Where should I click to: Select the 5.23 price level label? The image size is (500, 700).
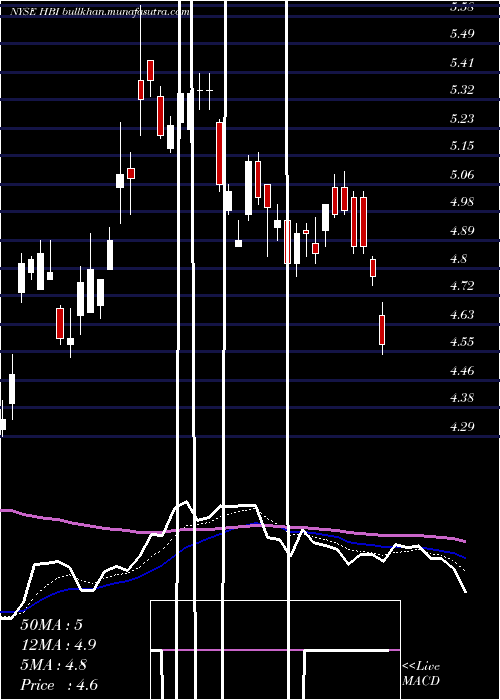(x=462, y=119)
